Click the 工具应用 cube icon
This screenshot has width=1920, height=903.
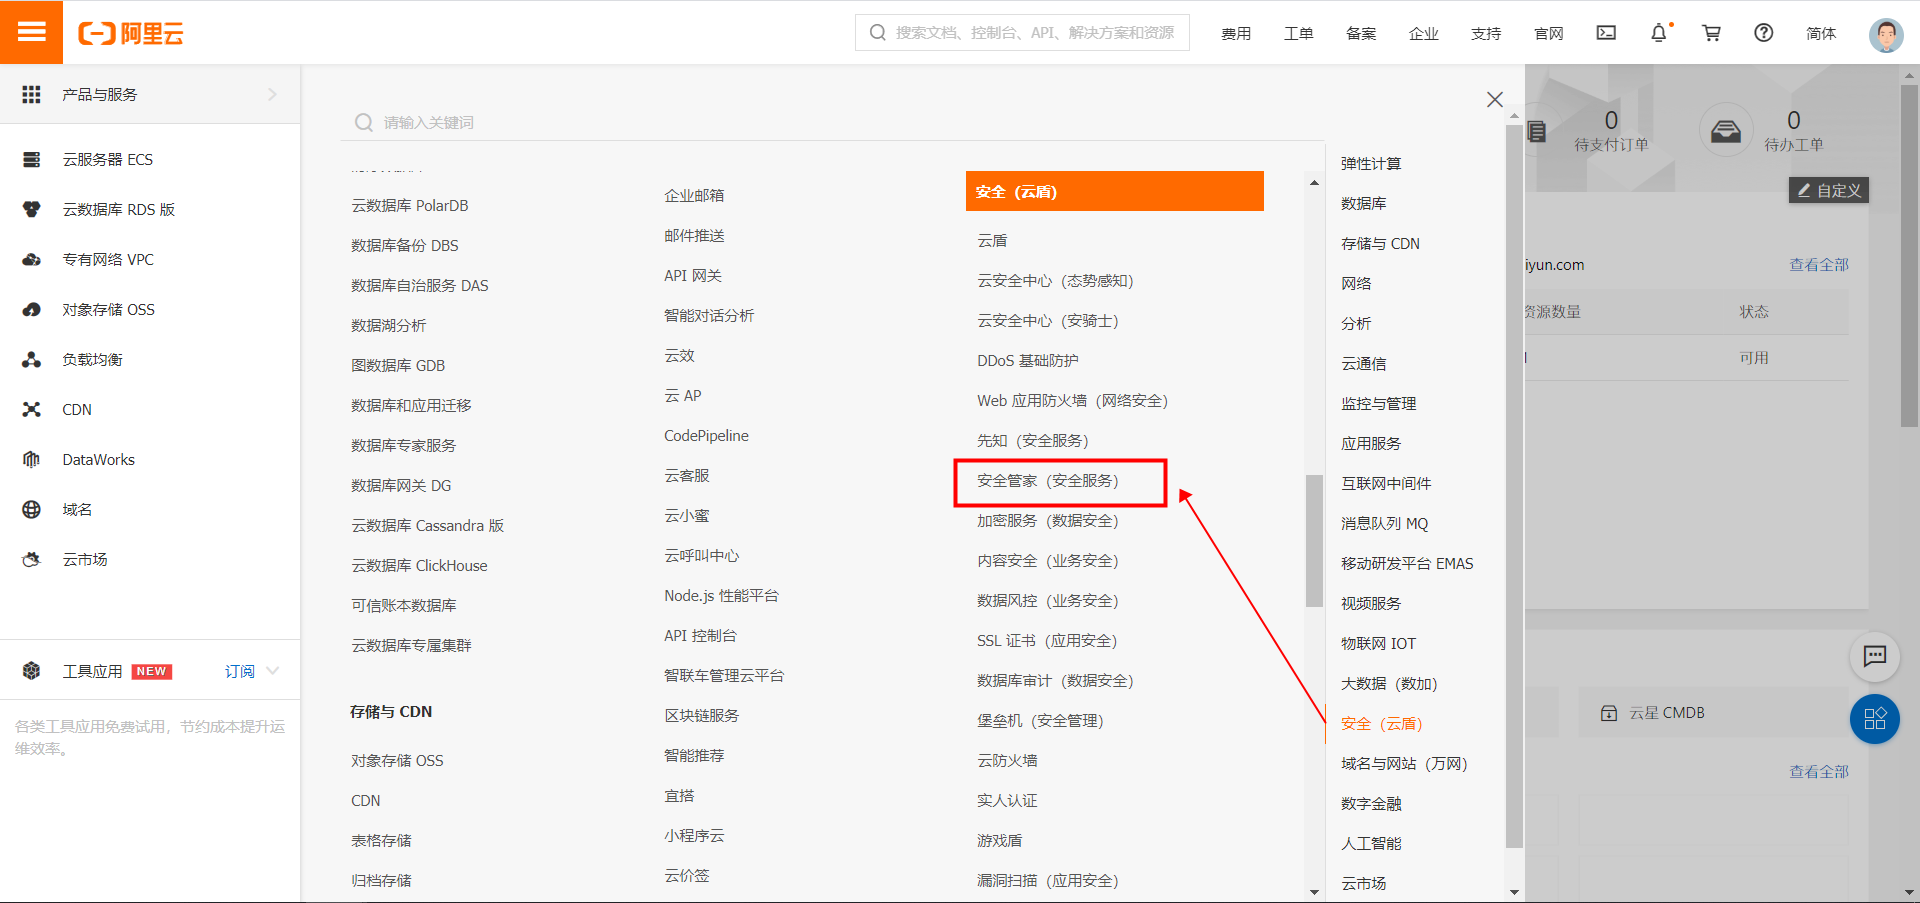32,671
